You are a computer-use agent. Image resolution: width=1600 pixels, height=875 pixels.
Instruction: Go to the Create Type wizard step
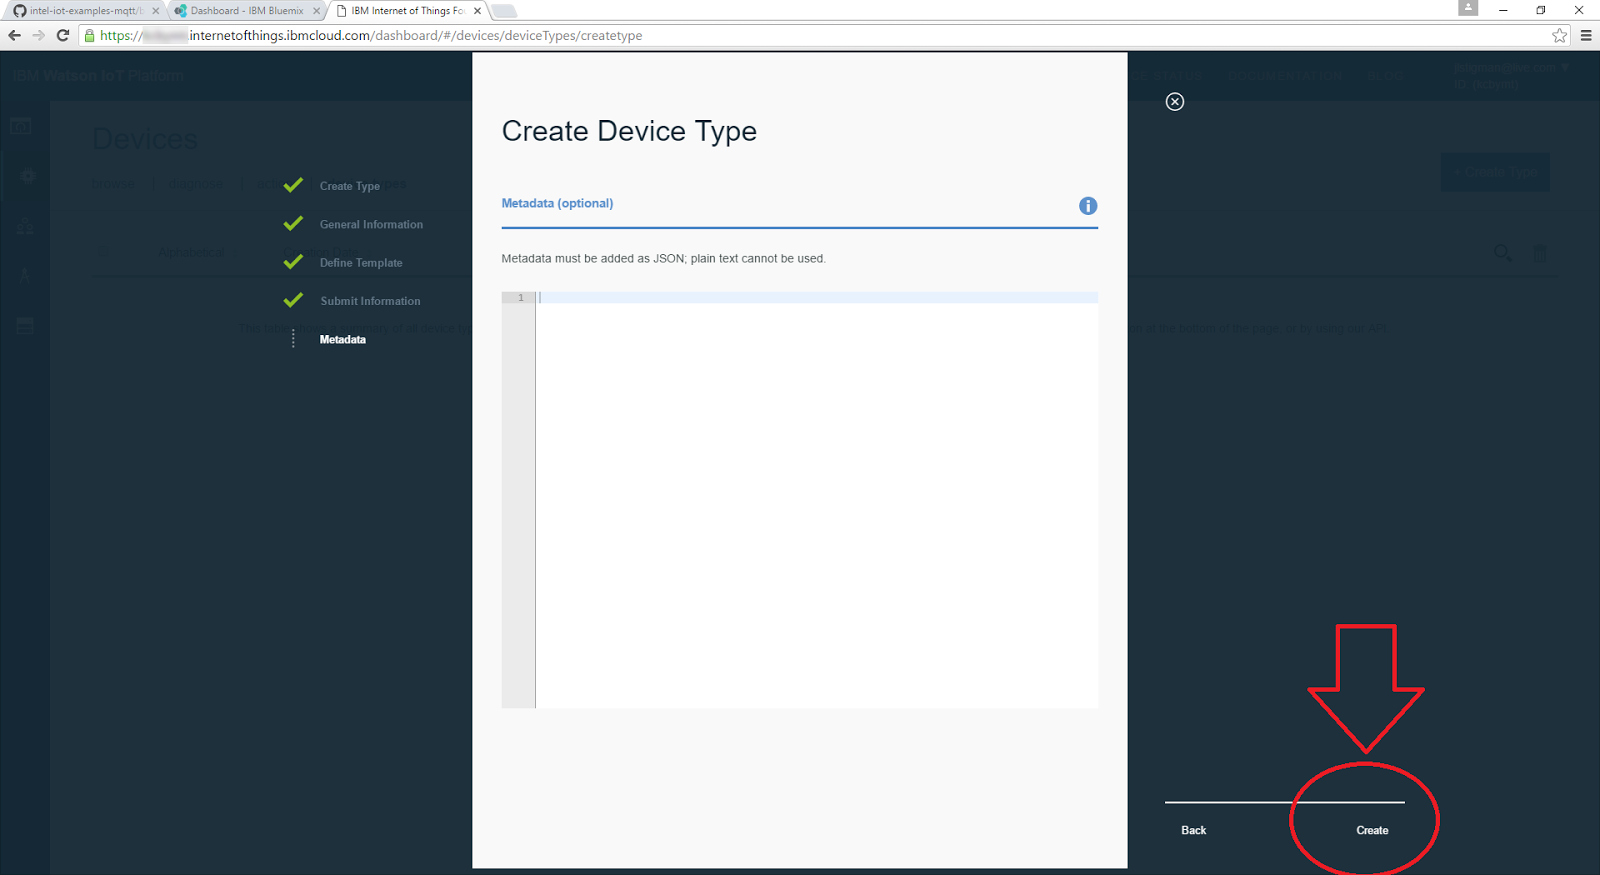(x=349, y=186)
